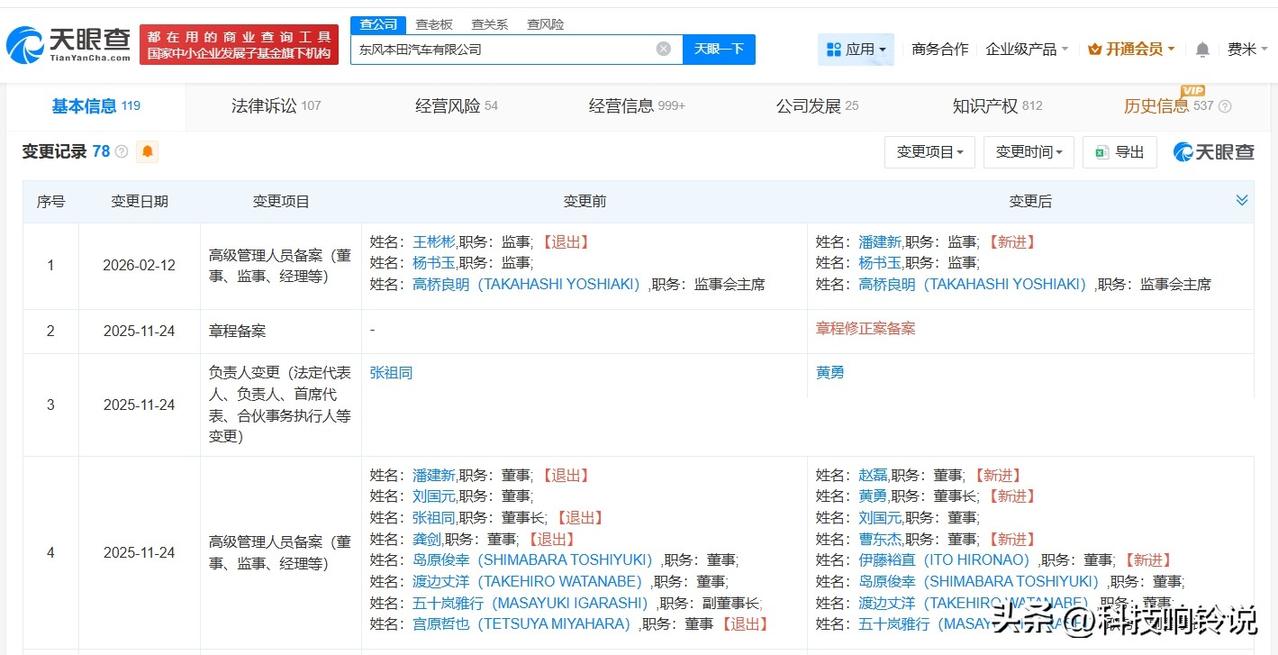Open the 开通会员 dropdown

click(x=1131, y=49)
